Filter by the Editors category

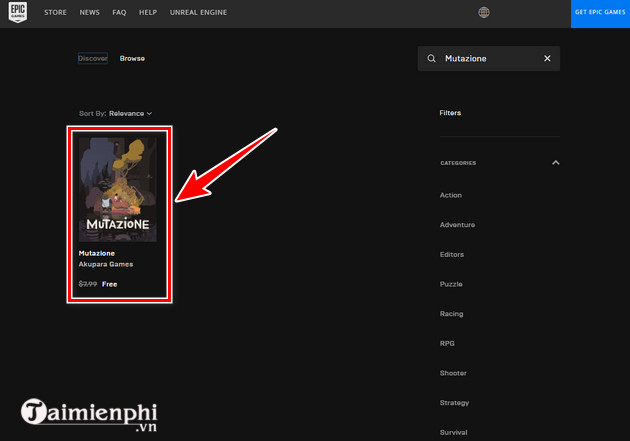[x=452, y=255]
